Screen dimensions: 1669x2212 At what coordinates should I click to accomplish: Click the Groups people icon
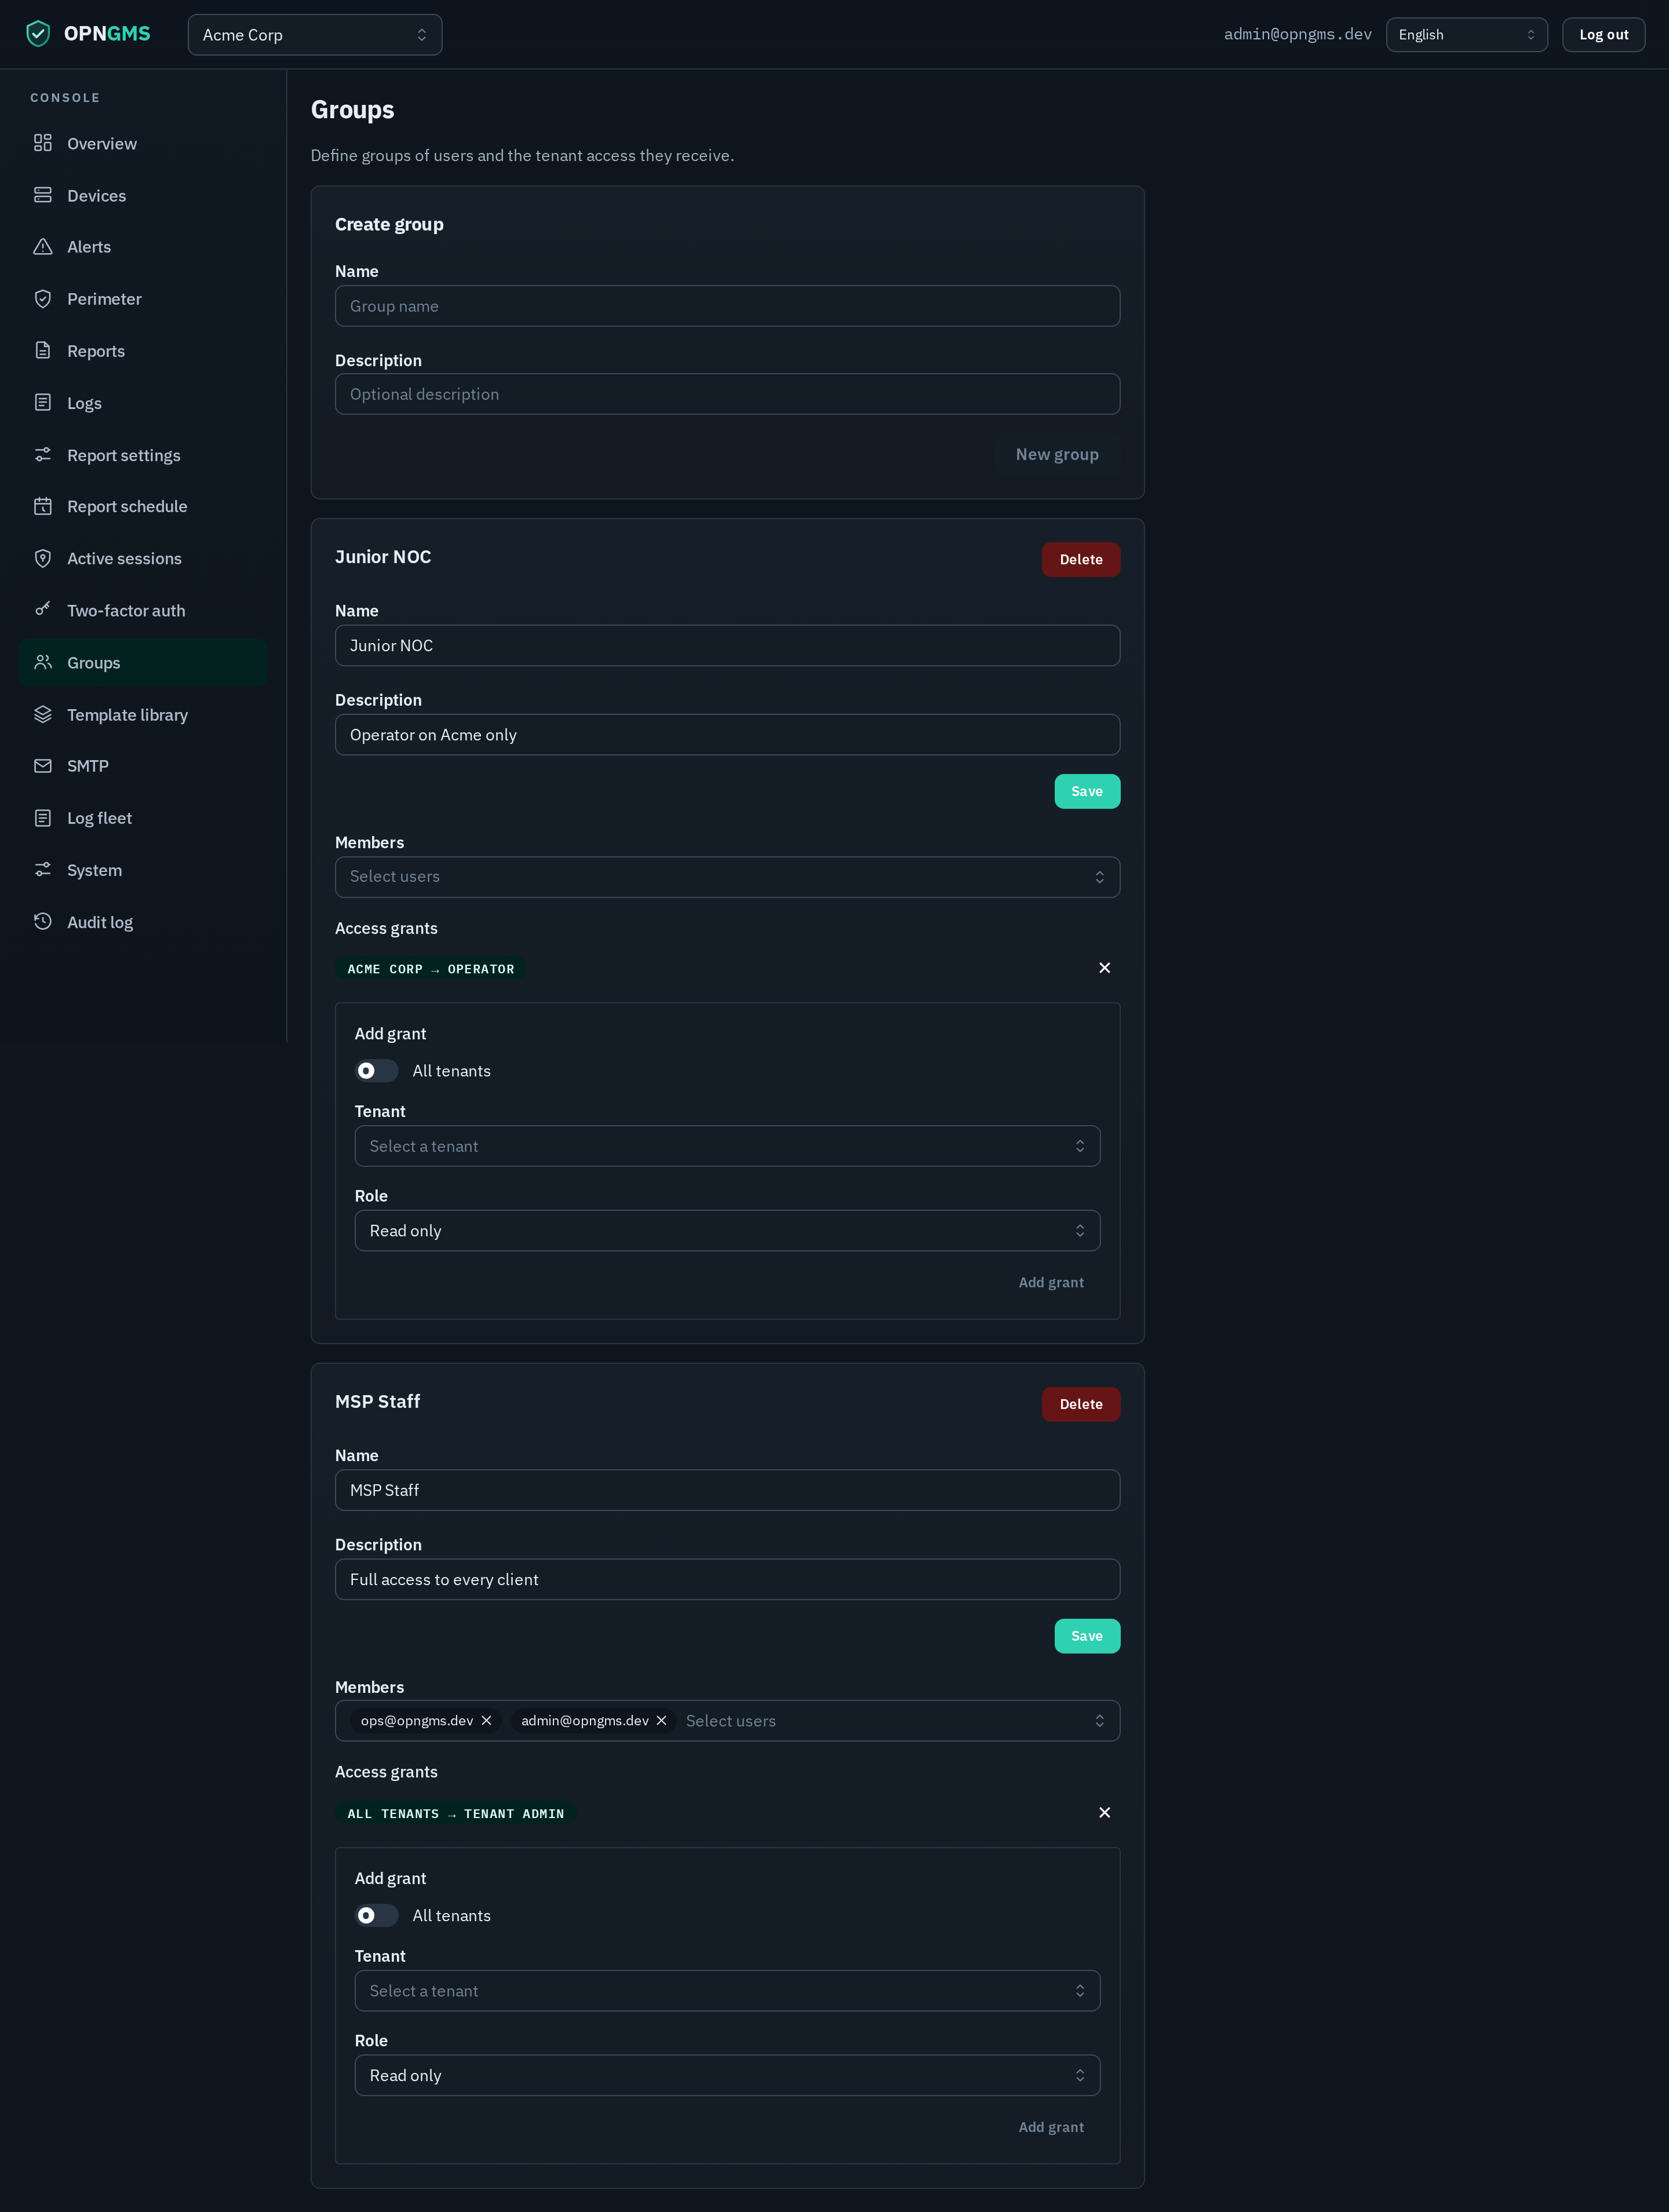(43, 662)
